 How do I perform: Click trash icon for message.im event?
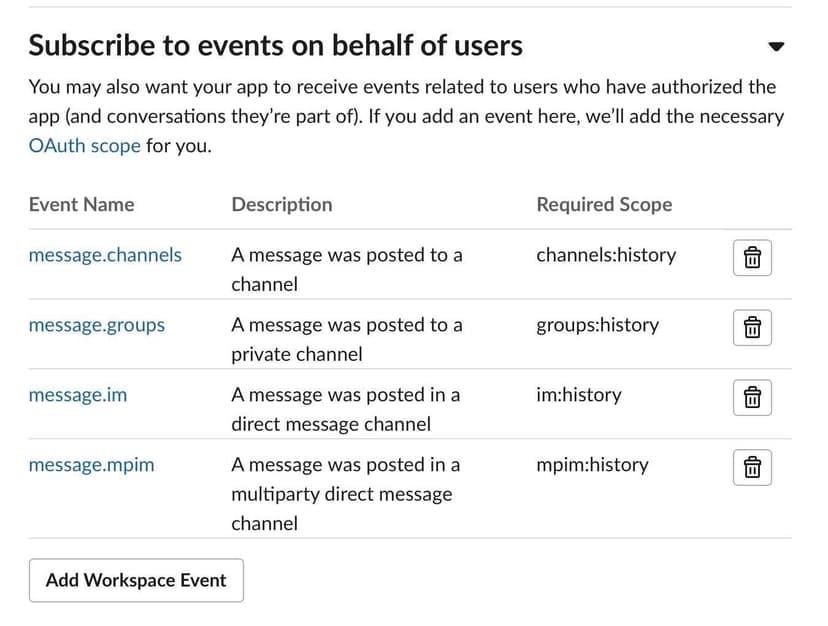click(752, 398)
